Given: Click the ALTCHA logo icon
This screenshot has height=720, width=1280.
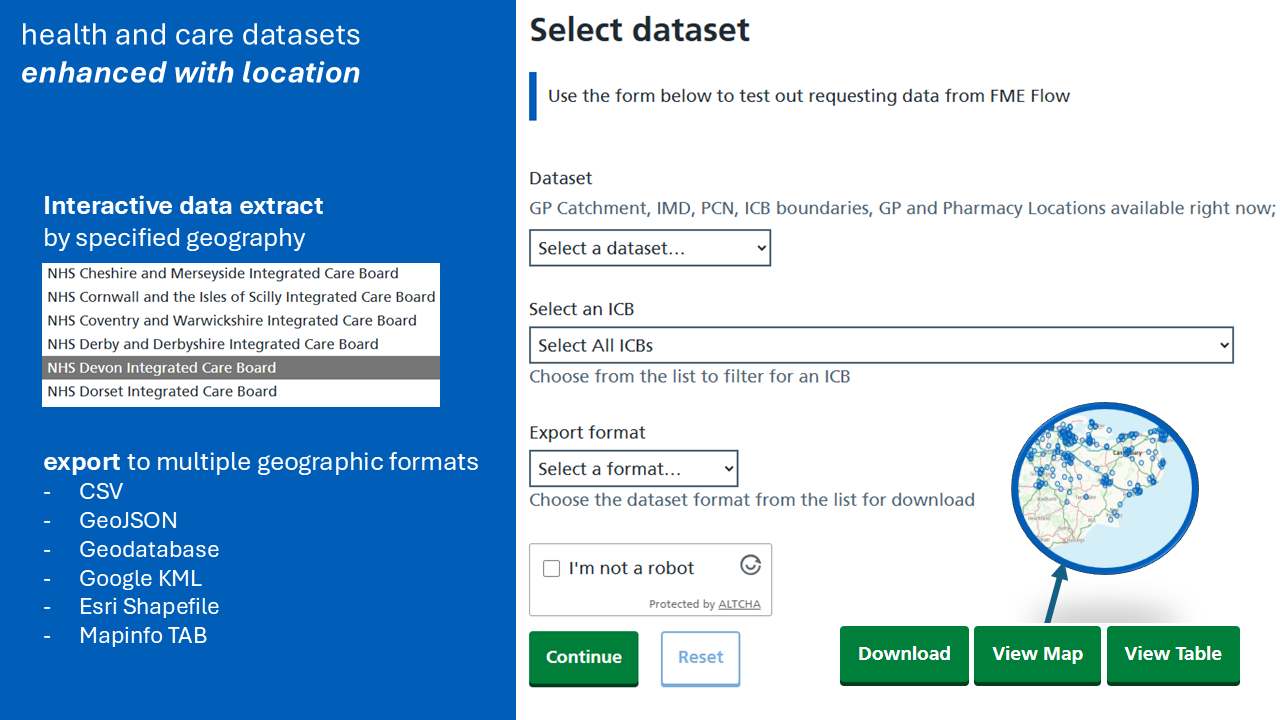Looking at the screenshot, I should coord(750,565).
